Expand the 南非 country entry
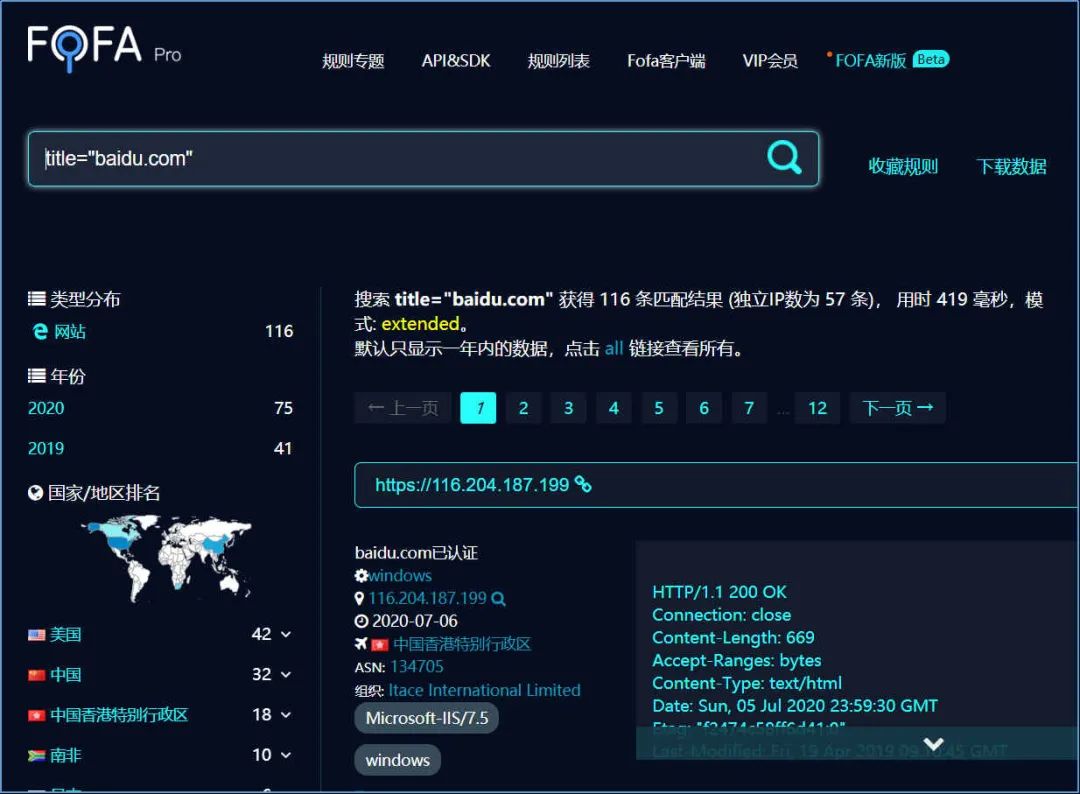The image size is (1080, 794). (286, 755)
